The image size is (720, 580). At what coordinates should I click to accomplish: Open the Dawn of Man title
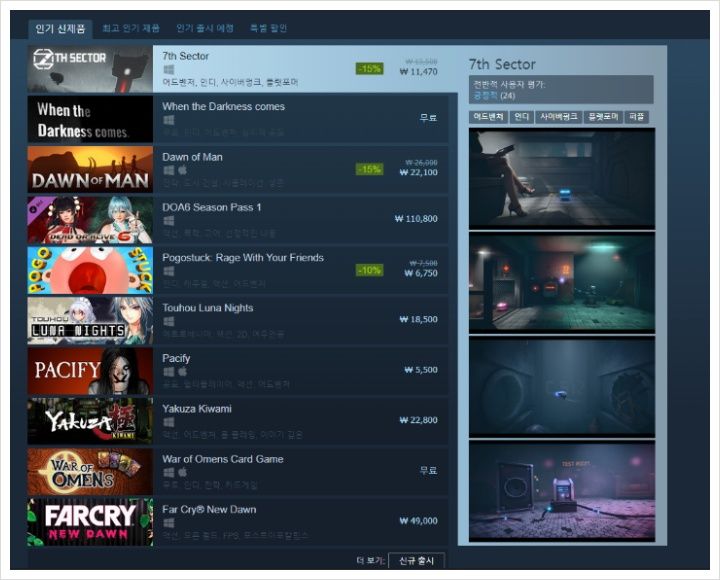(192, 157)
